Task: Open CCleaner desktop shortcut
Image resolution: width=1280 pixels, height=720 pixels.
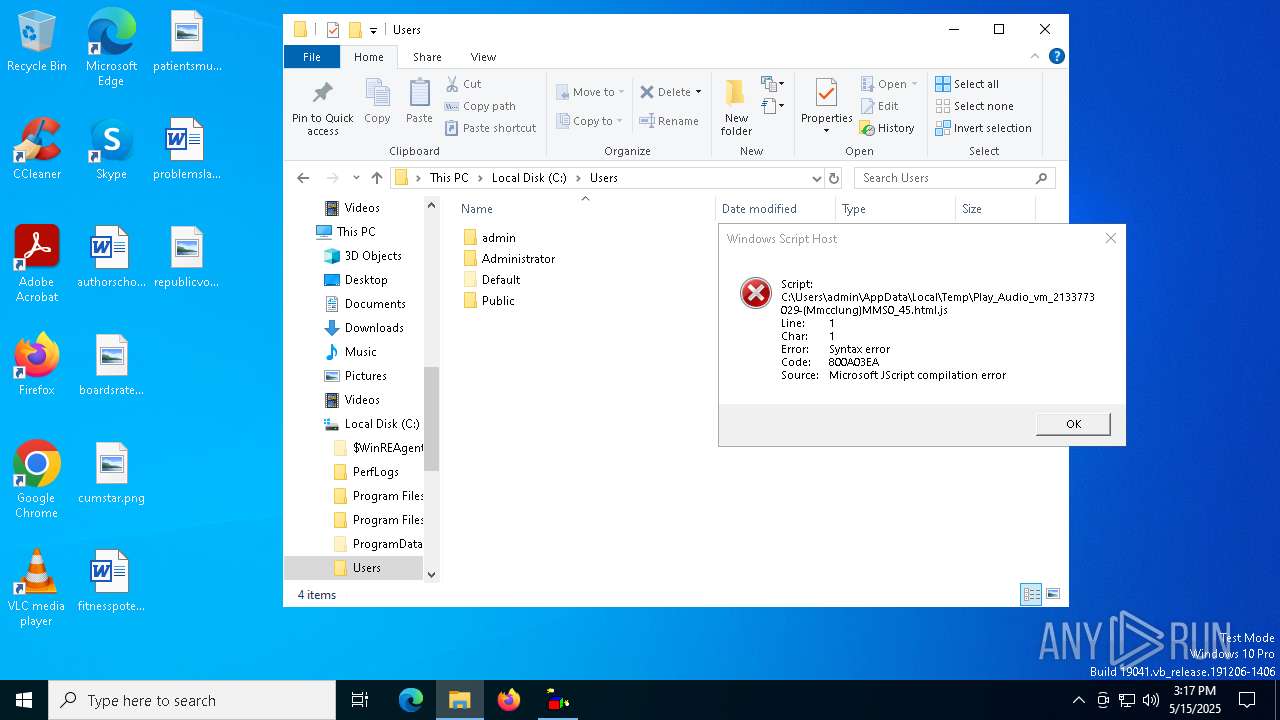Action: point(36,149)
